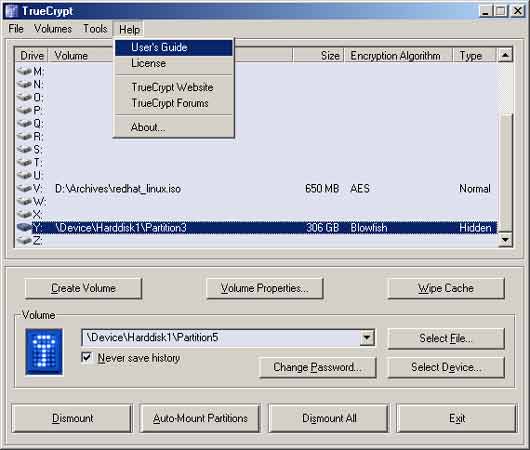Screen dimensions: 530x450
Task: Click the Dismount button
Action: tap(72, 418)
